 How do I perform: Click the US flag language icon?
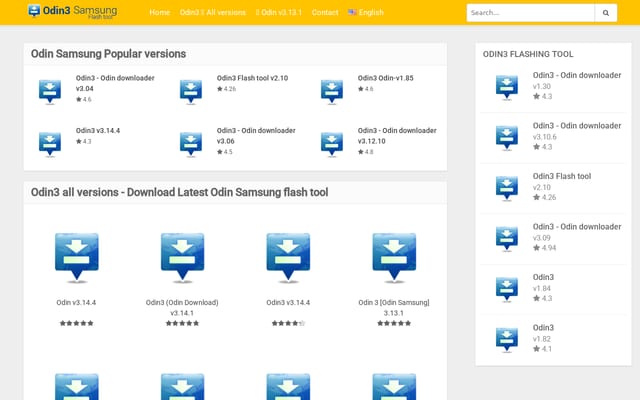click(x=352, y=12)
